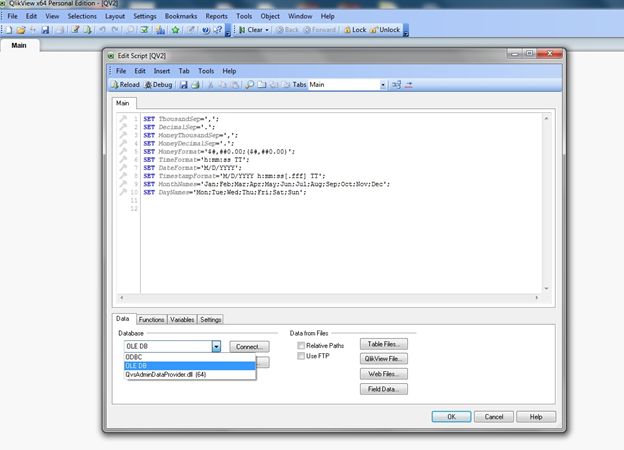Click Cancel in Edit Script dialog
Viewport: 624px width, 450px height.
click(x=494, y=417)
